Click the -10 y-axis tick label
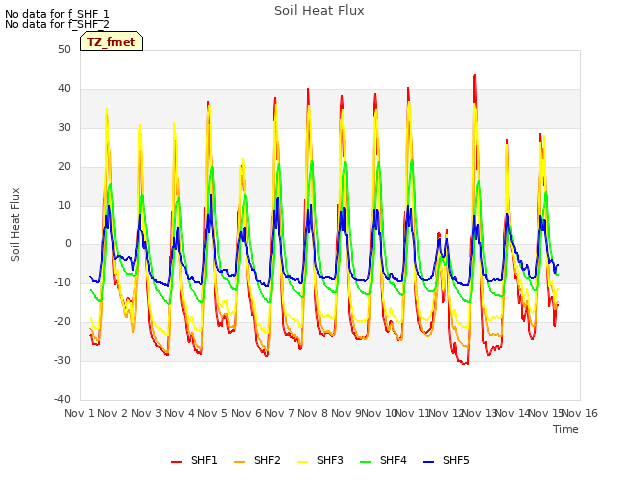Image resolution: width=640 pixels, height=480 pixels. pyautogui.click(x=62, y=282)
